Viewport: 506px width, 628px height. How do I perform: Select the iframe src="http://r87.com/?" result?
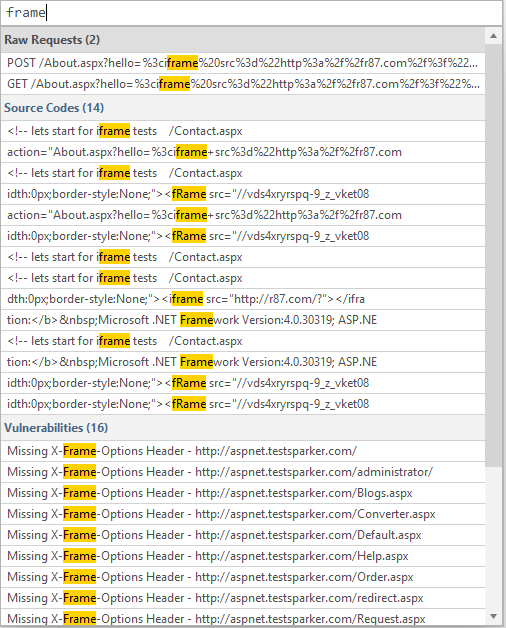(x=243, y=299)
